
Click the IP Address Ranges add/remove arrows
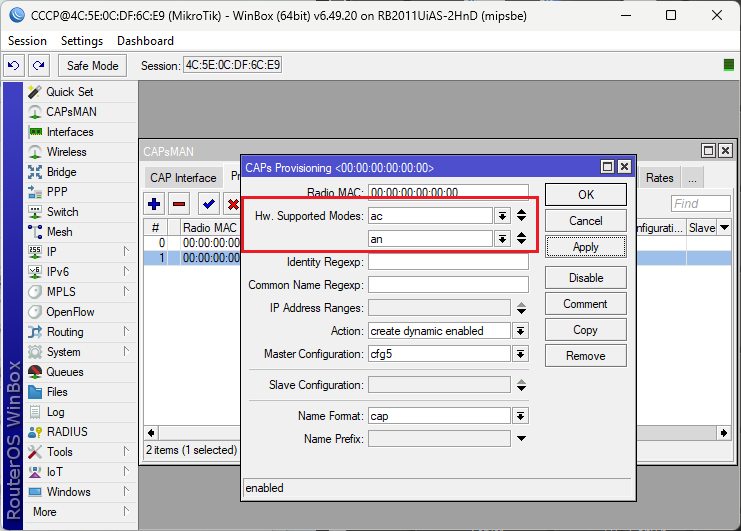521,308
